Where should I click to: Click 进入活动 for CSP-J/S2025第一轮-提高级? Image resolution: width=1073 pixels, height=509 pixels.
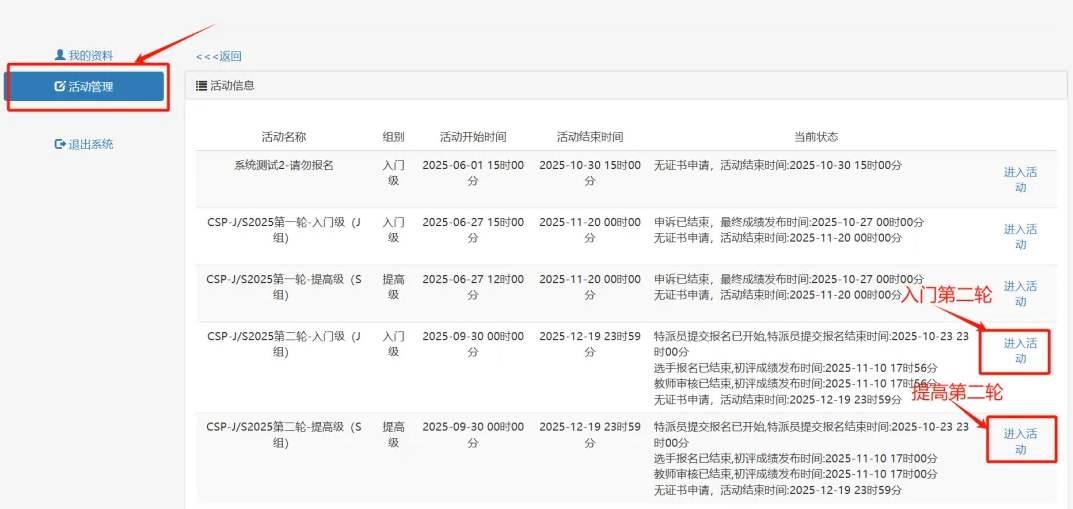1020,293
